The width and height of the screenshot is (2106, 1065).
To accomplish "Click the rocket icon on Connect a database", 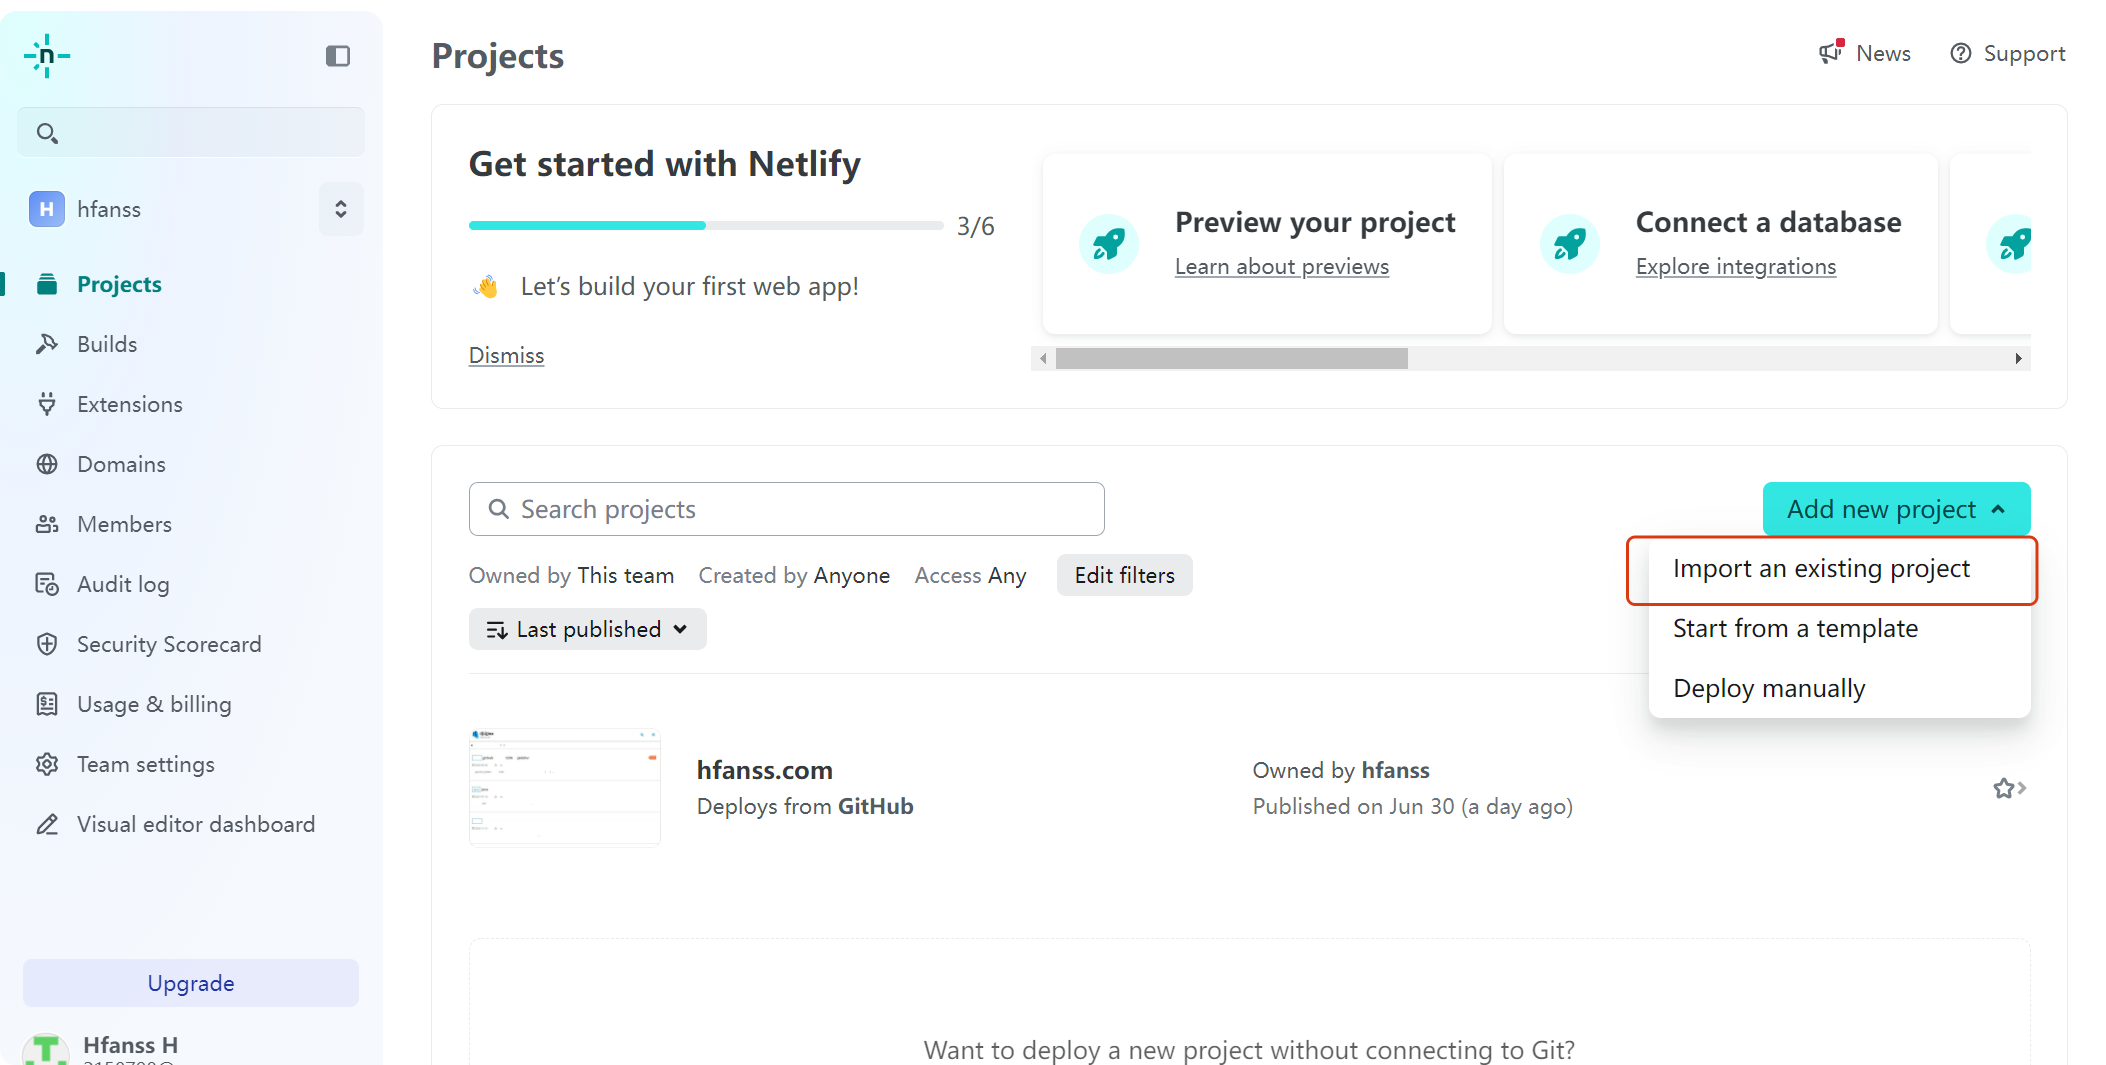I will point(1570,244).
